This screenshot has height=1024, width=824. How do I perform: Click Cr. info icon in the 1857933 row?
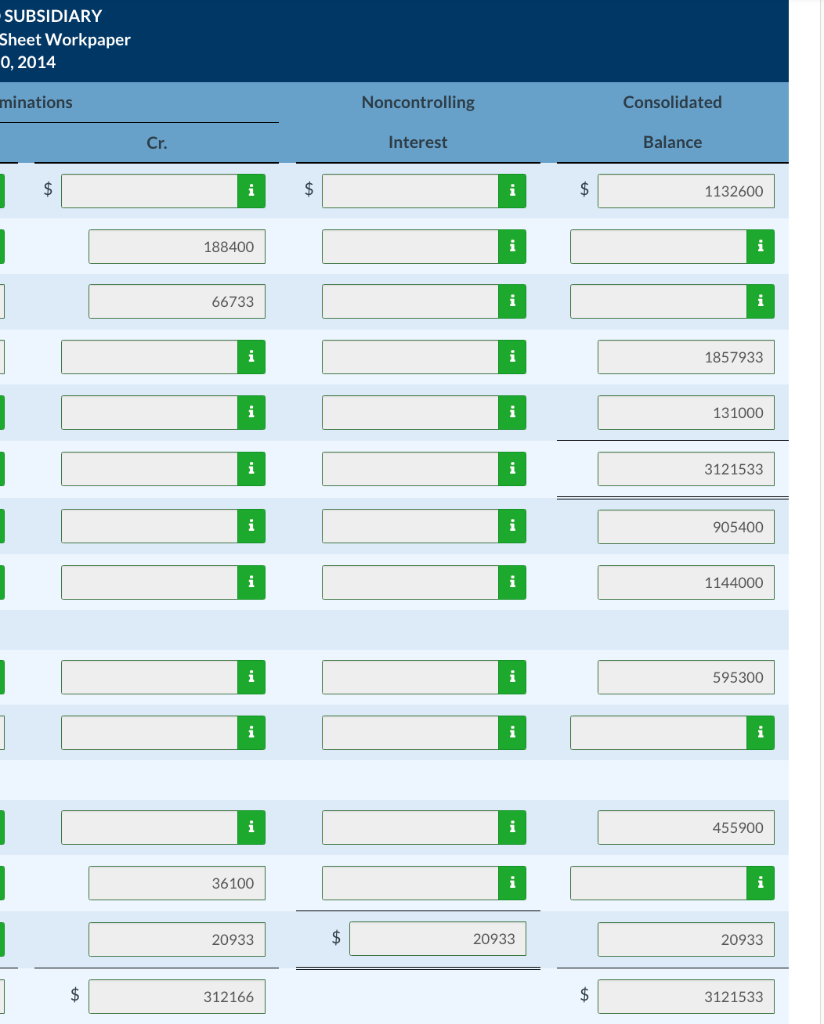251,357
